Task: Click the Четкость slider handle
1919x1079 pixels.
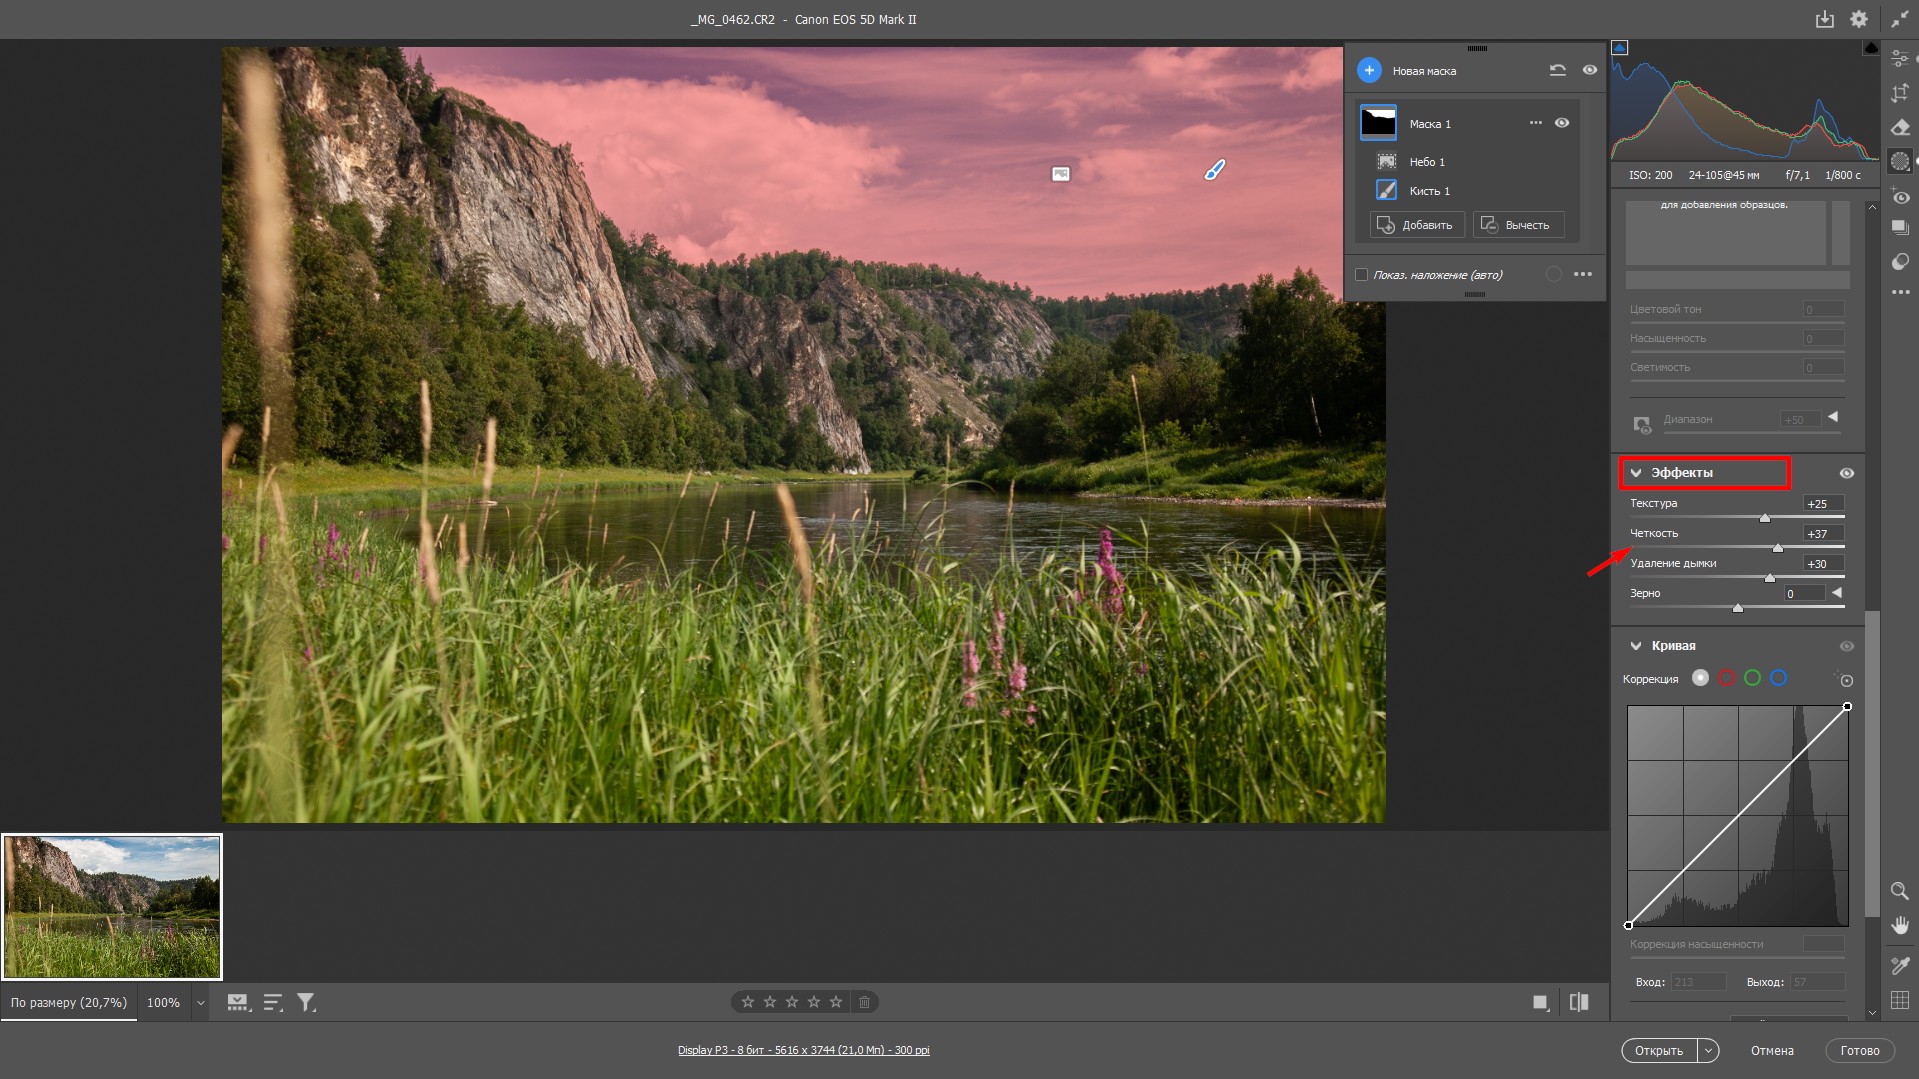Action: pyautogui.click(x=1777, y=548)
